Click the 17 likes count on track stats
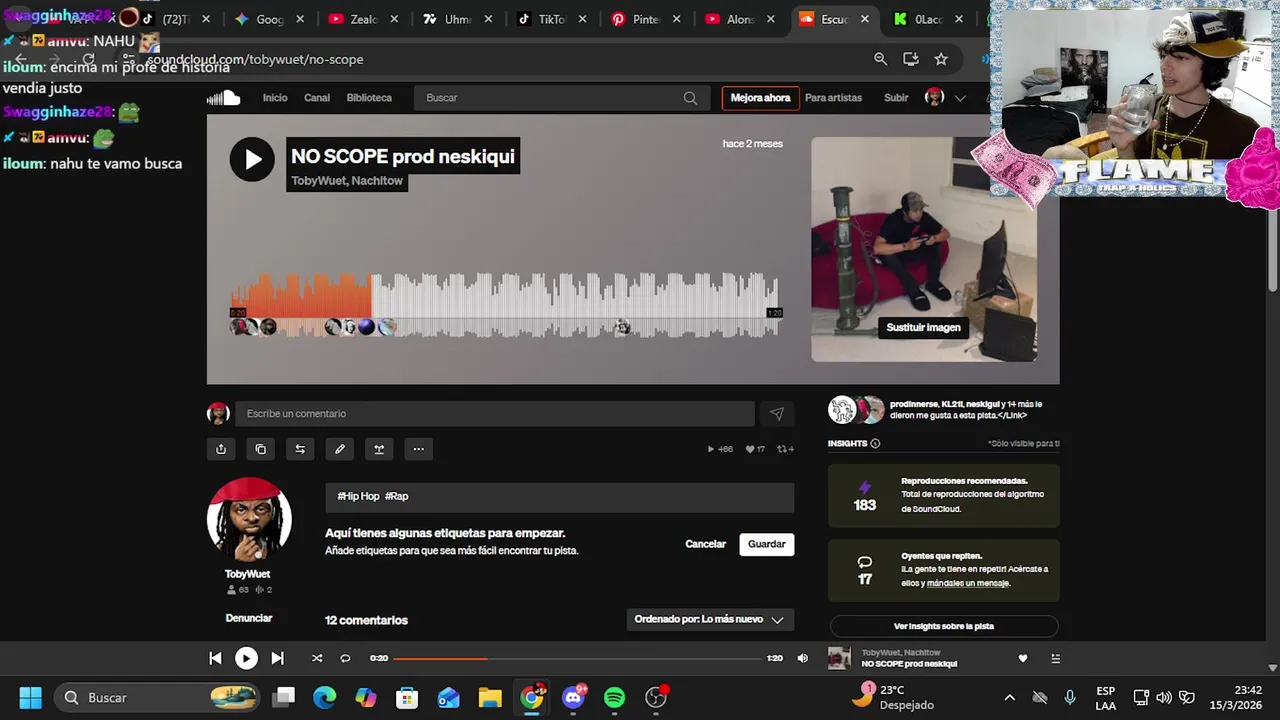1280x720 pixels. (x=755, y=449)
